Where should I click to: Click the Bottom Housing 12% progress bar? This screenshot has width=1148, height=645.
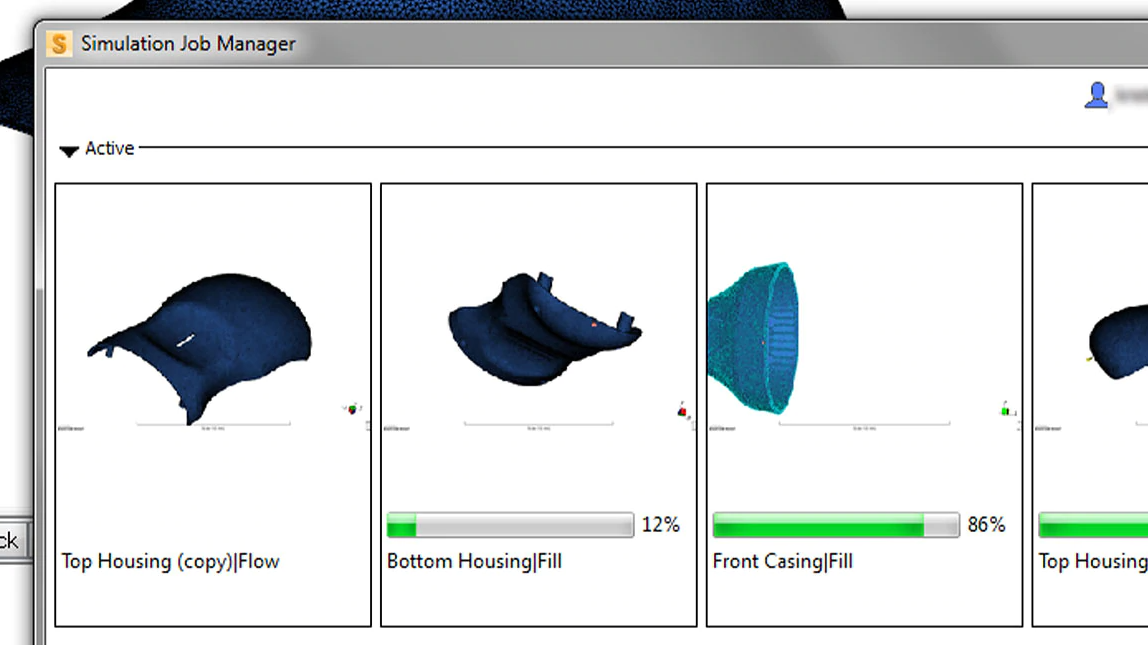[510, 525]
